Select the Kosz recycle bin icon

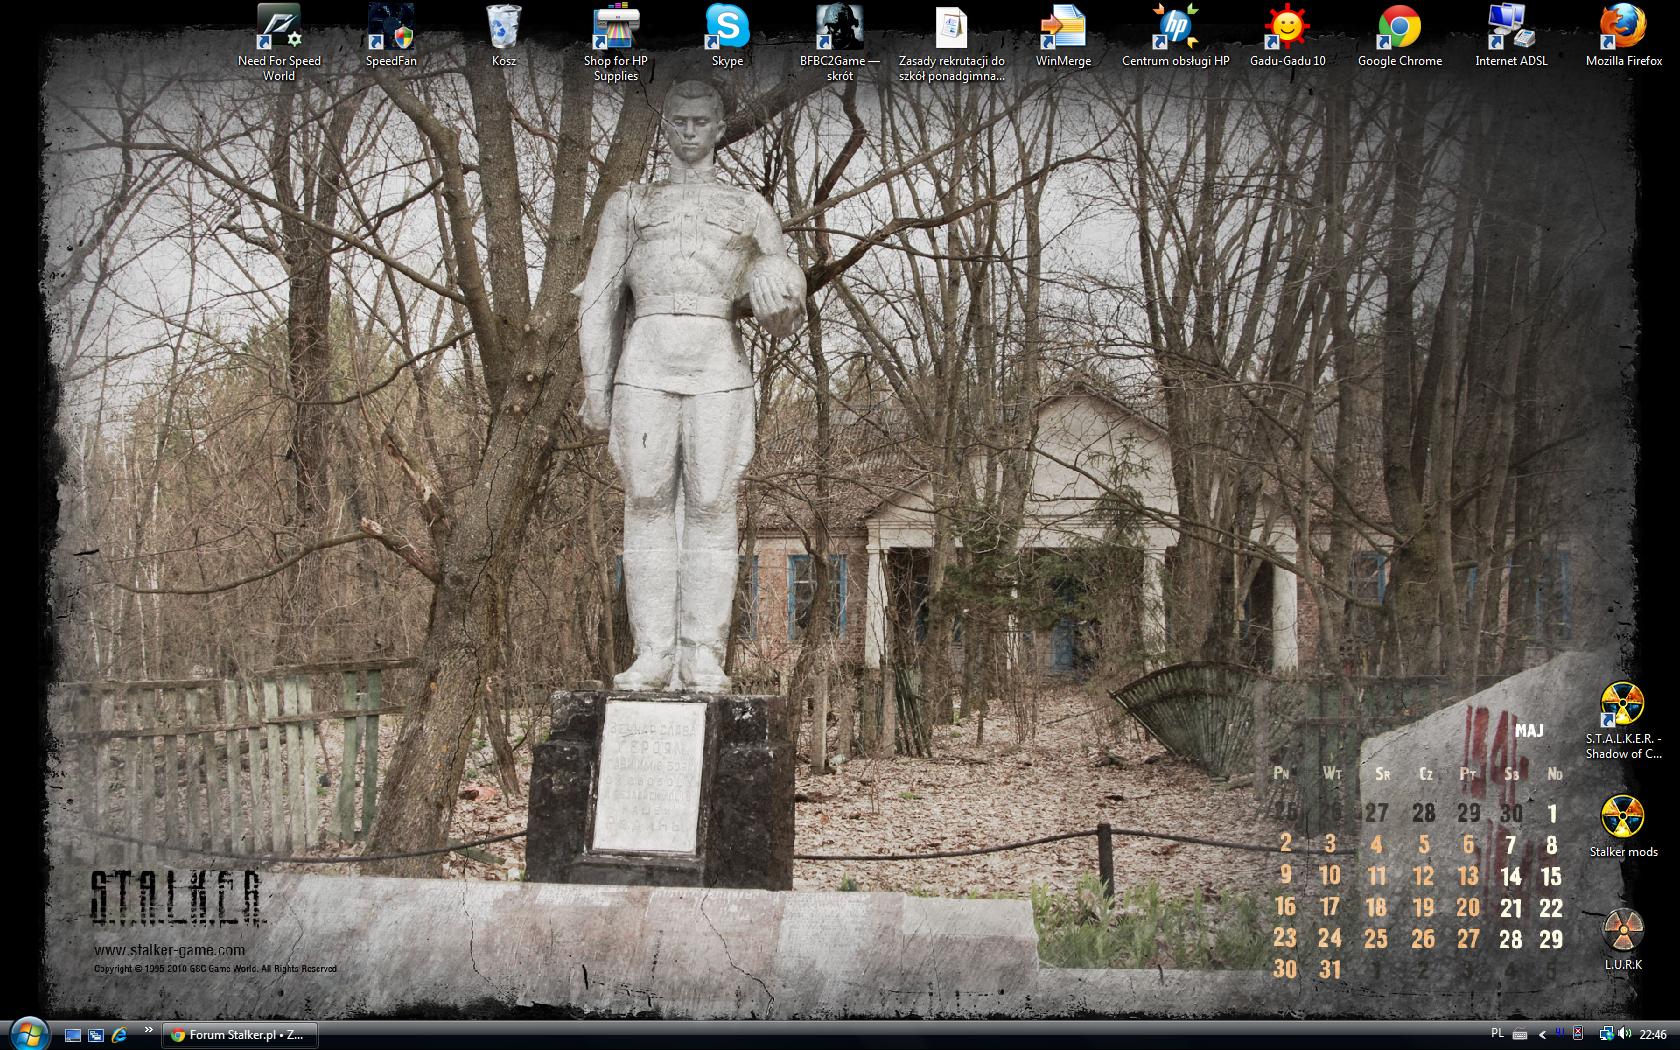(x=504, y=28)
